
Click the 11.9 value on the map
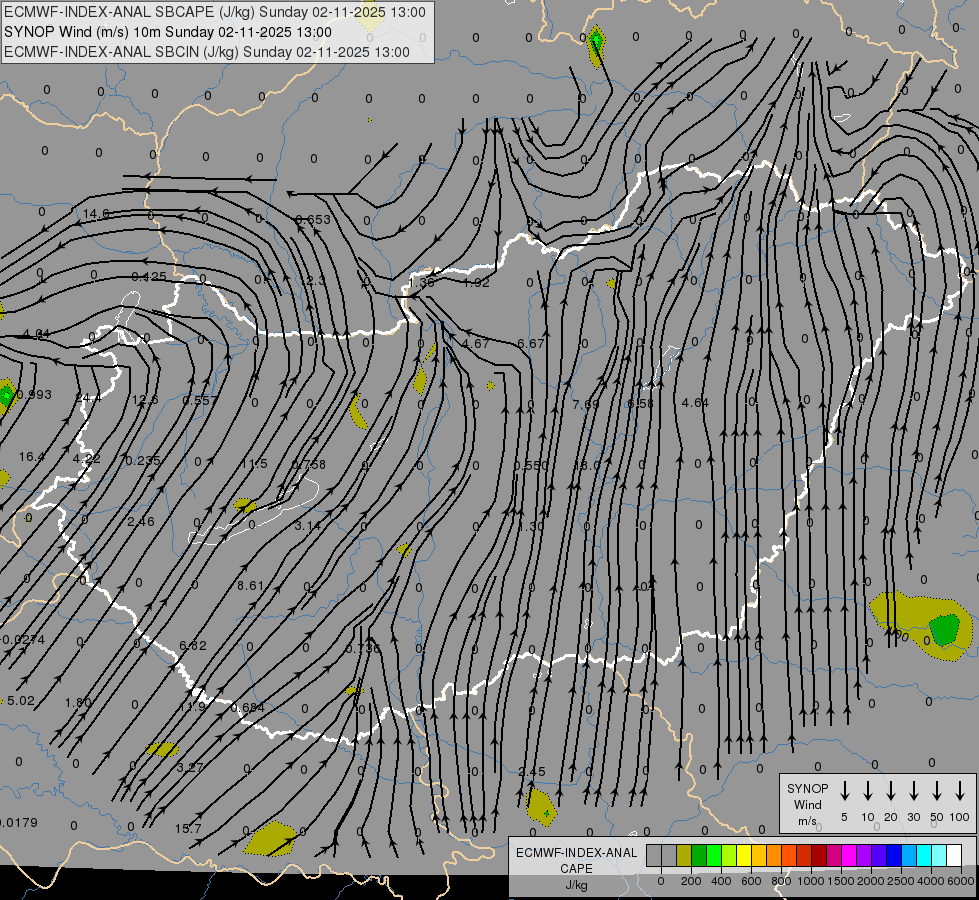coord(192,707)
